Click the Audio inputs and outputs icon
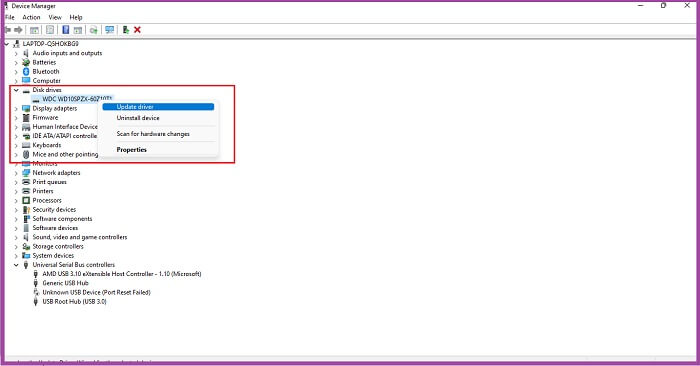This screenshot has height=366, width=700. click(x=26, y=53)
